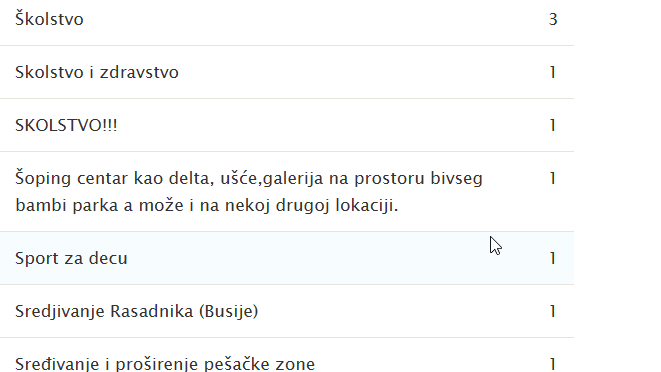Click count 1 beside SKOLSTVO!!!
Screen dimensions: 661x372
[553, 125]
